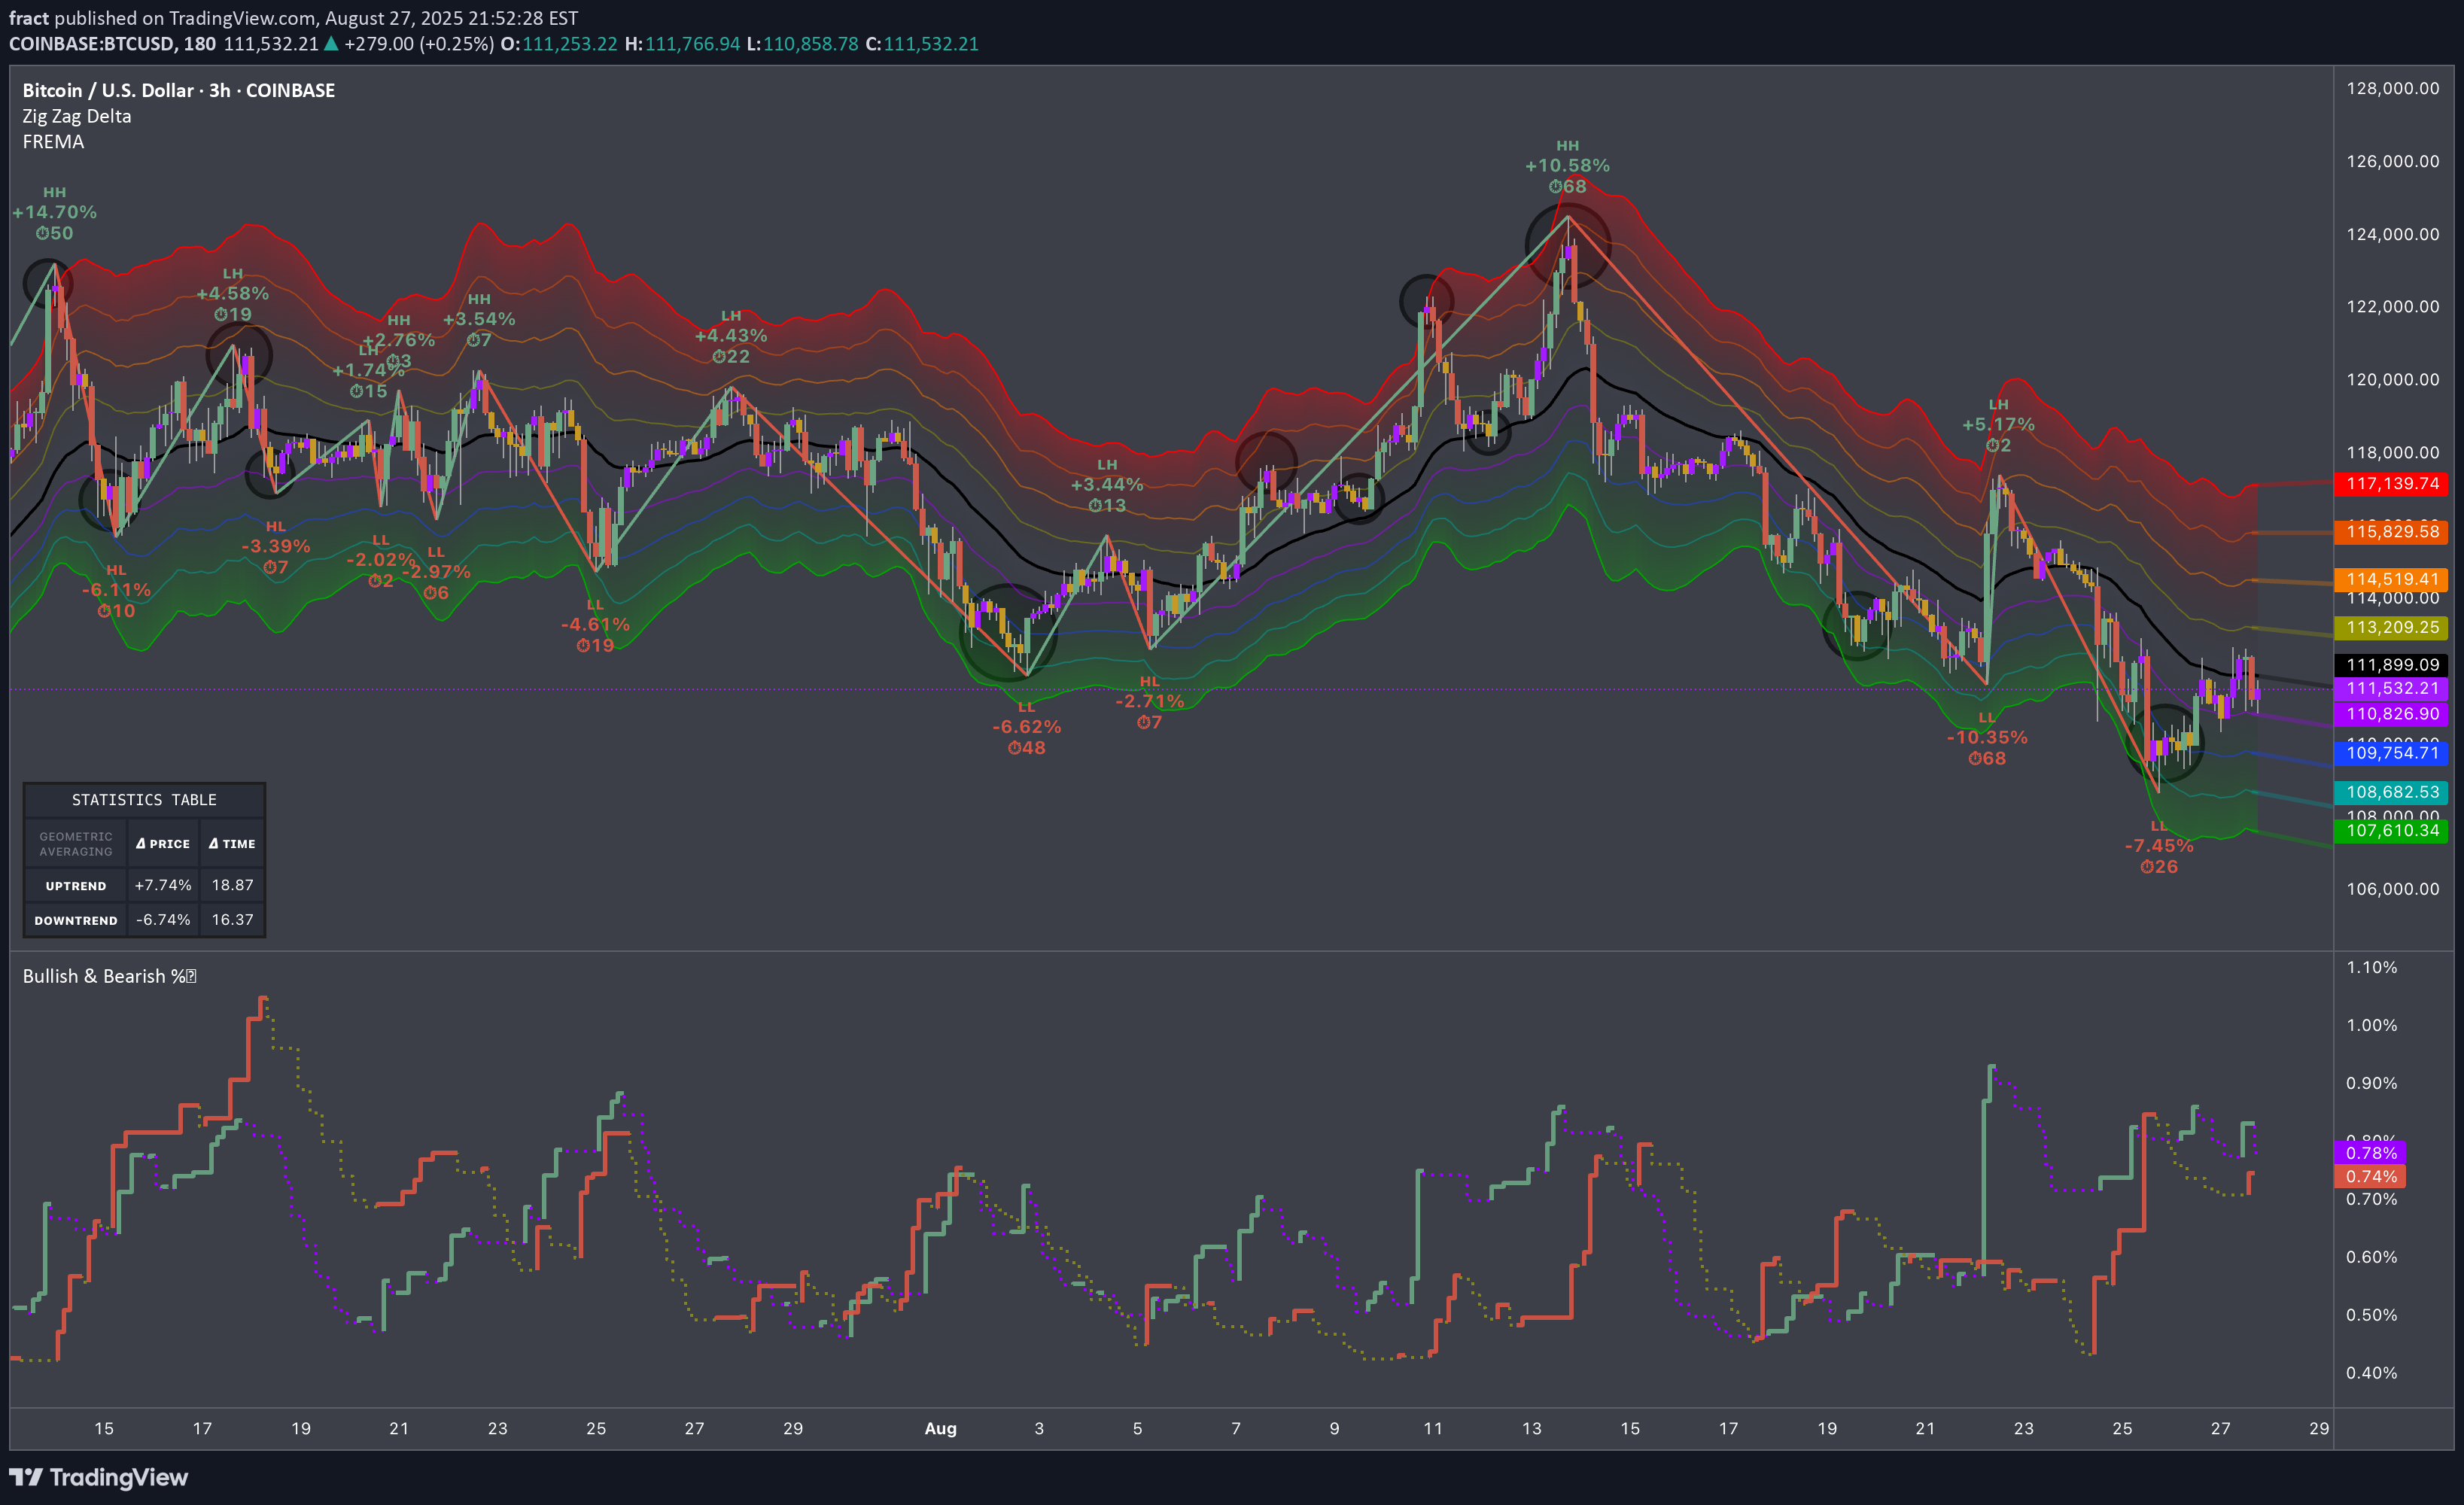Click the teal 108,682.53 price label
This screenshot has width=2464, height=1505.
pyautogui.click(x=2391, y=792)
